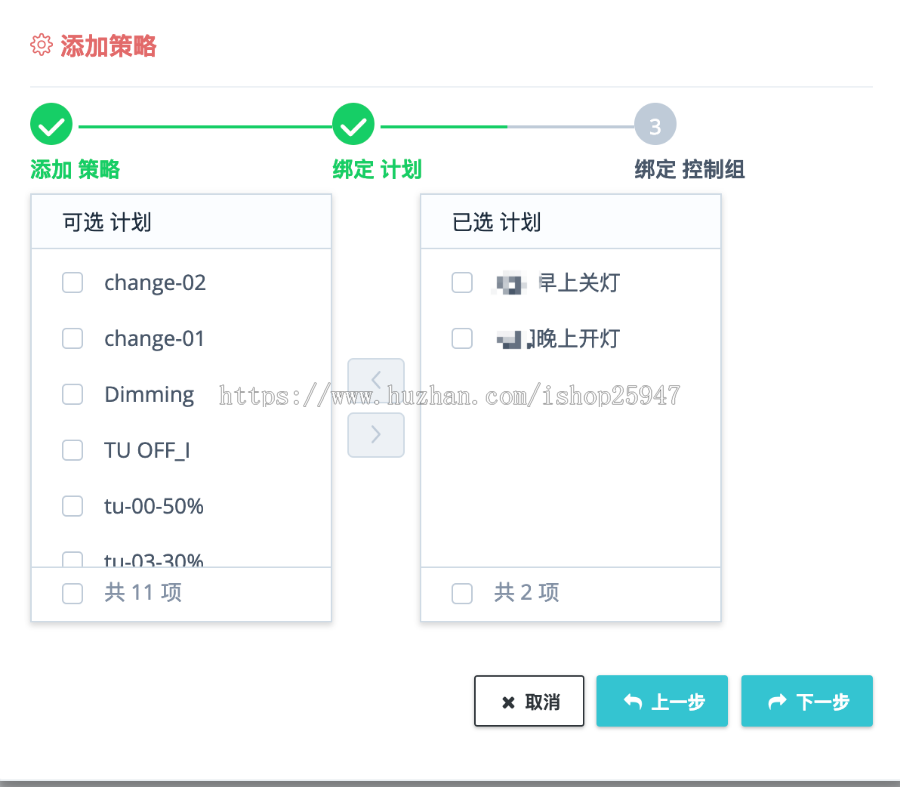Viewport: 900px width, 787px height.
Task: Check the change-01 checkbox
Action: coord(72,338)
